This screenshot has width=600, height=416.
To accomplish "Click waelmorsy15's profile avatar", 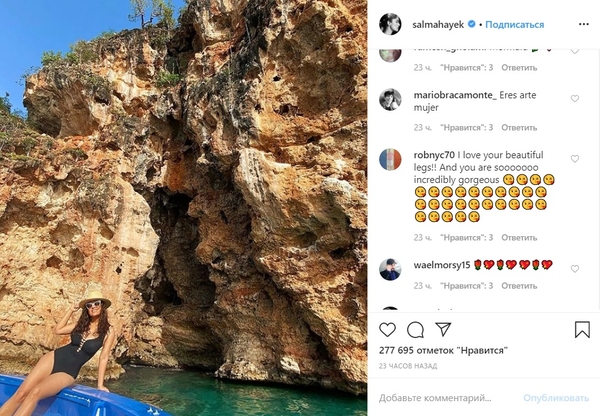I will coord(390,269).
